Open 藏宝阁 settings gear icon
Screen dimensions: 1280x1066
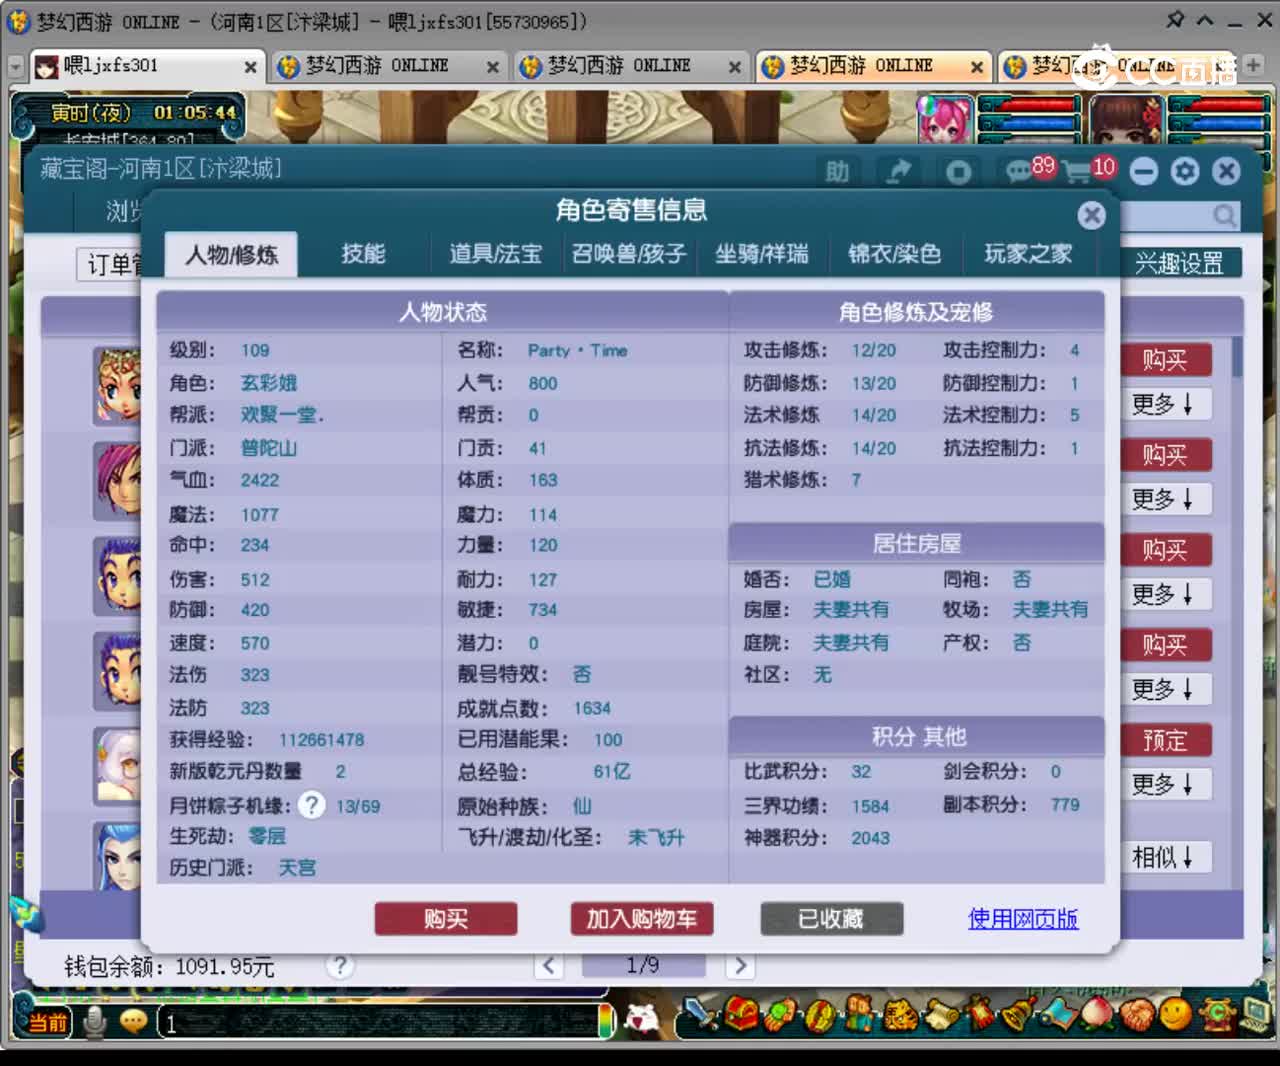(1185, 172)
